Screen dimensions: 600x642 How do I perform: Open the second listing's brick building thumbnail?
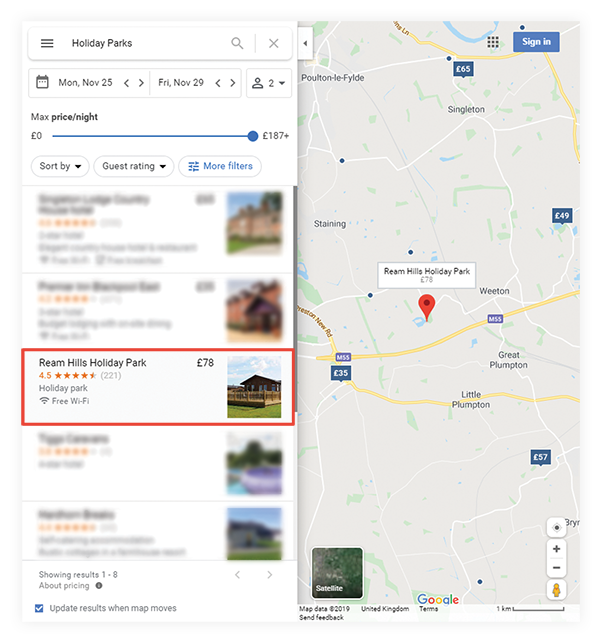click(254, 311)
